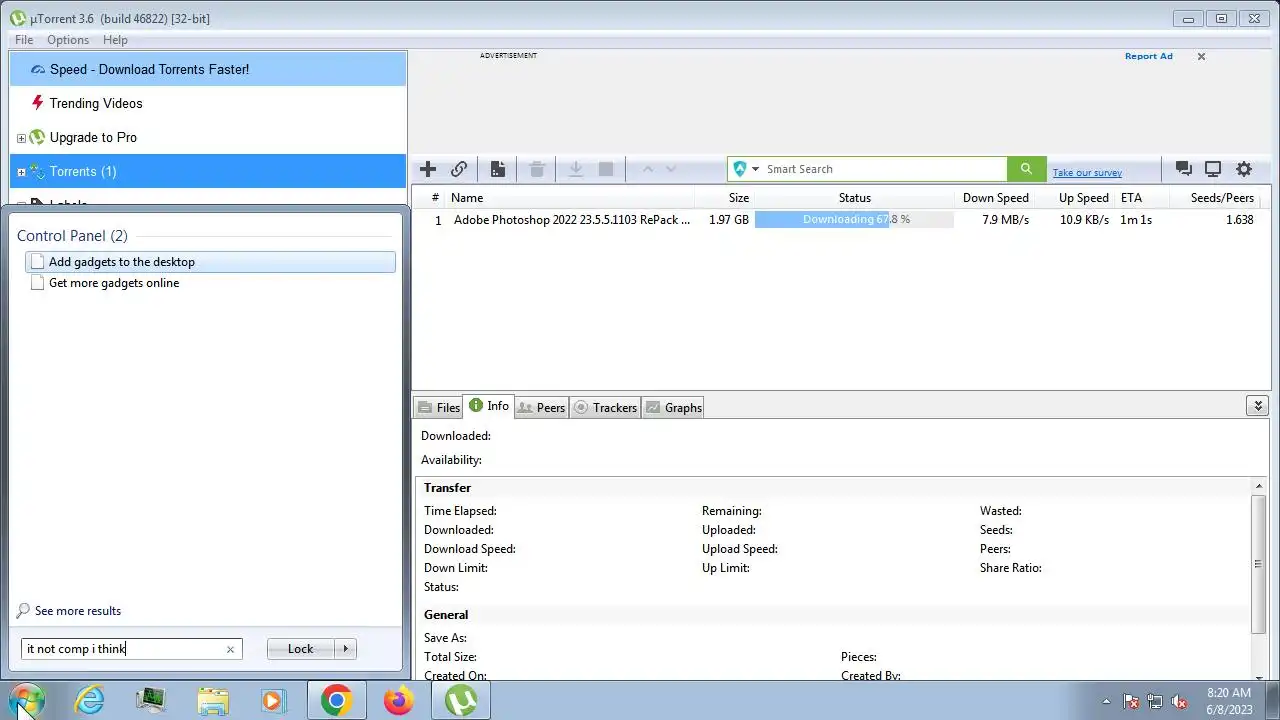Viewport: 1280px width, 720px height.
Task: Click the Report Ad link
Action: (x=1148, y=56)
